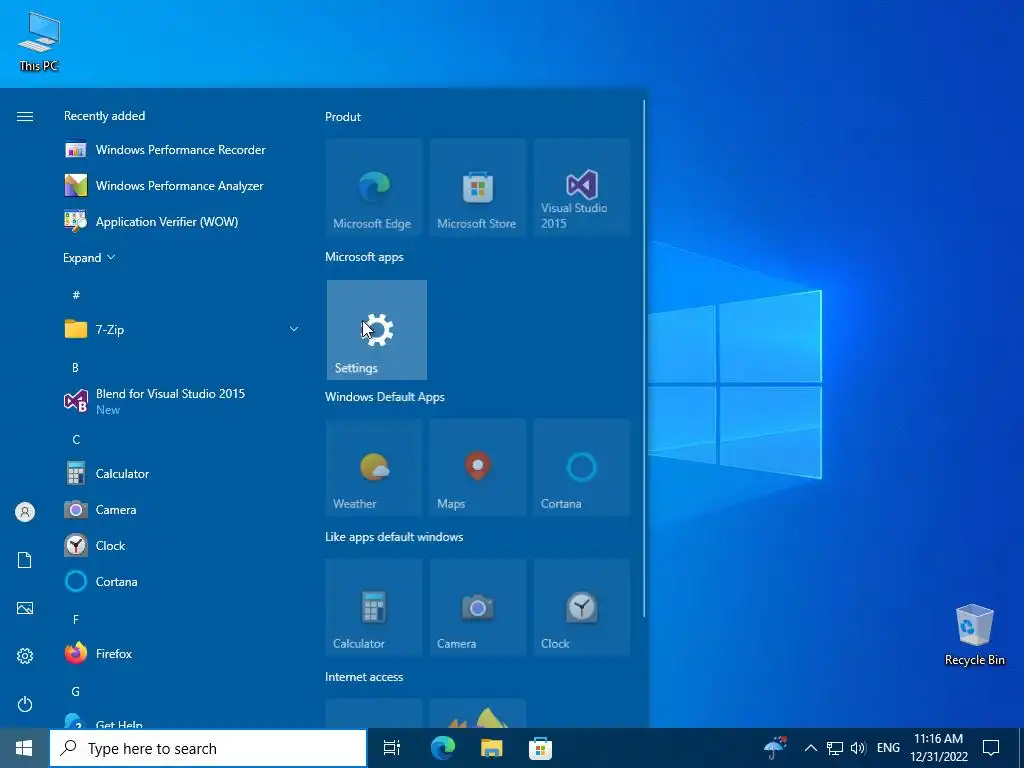Launch Camera from the app list
The image size is (1024, 768).
[x=180, y=509]
